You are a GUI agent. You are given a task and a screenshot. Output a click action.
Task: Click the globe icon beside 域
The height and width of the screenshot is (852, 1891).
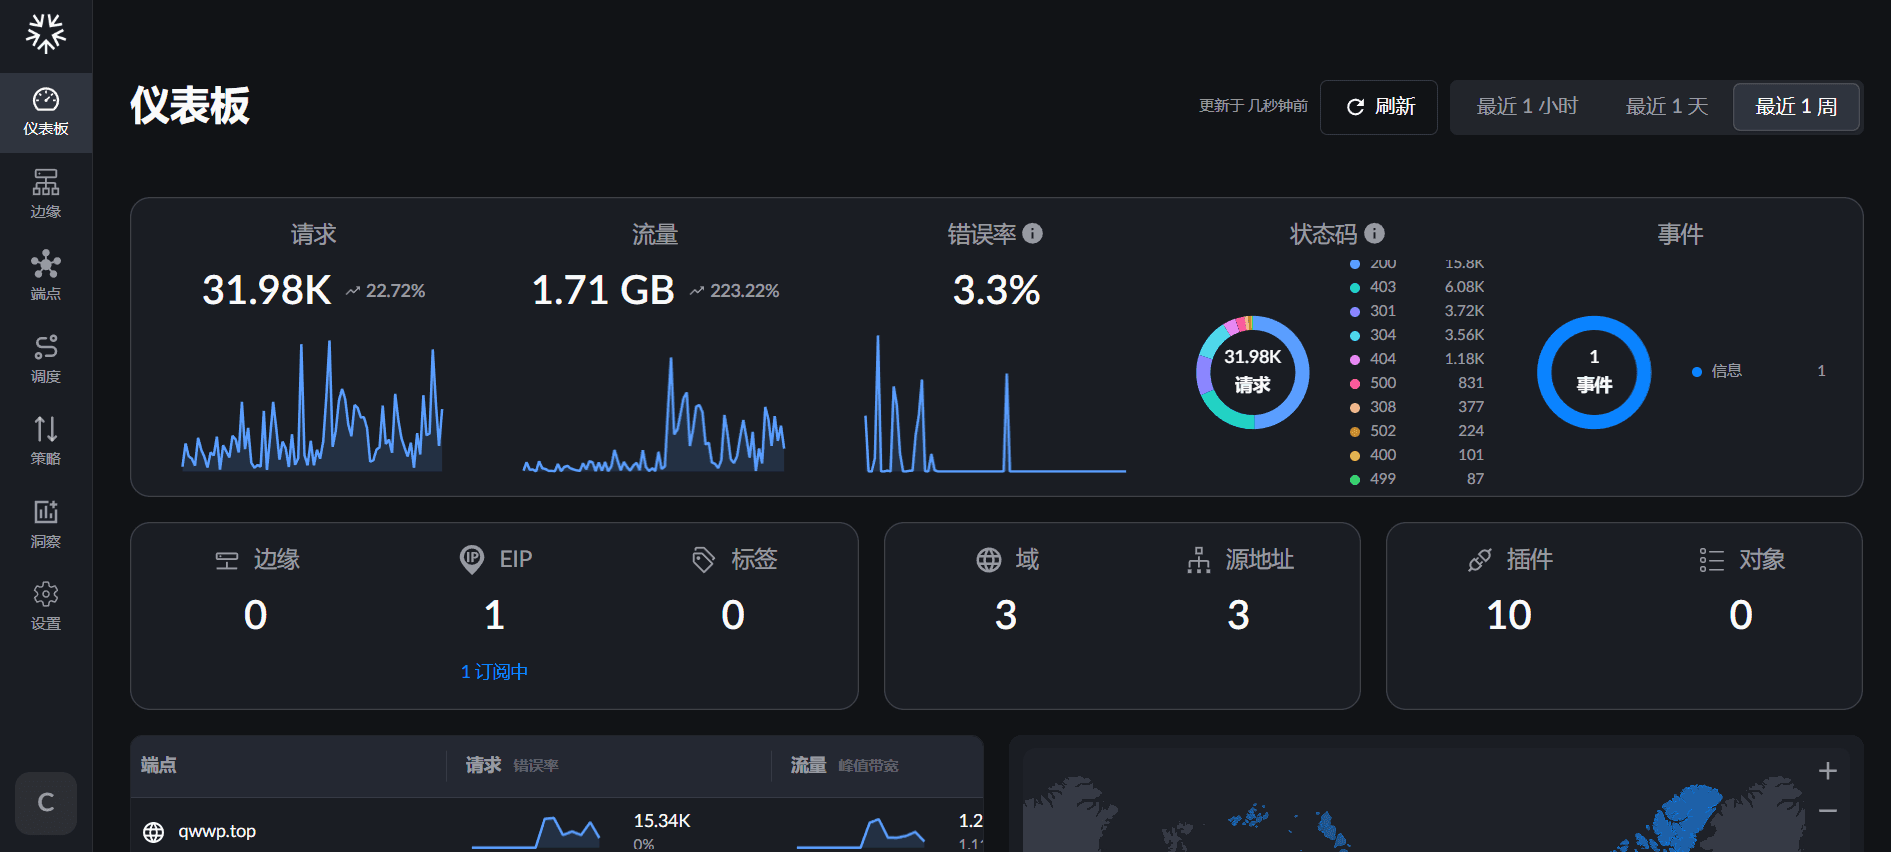[x=989, y=560]
